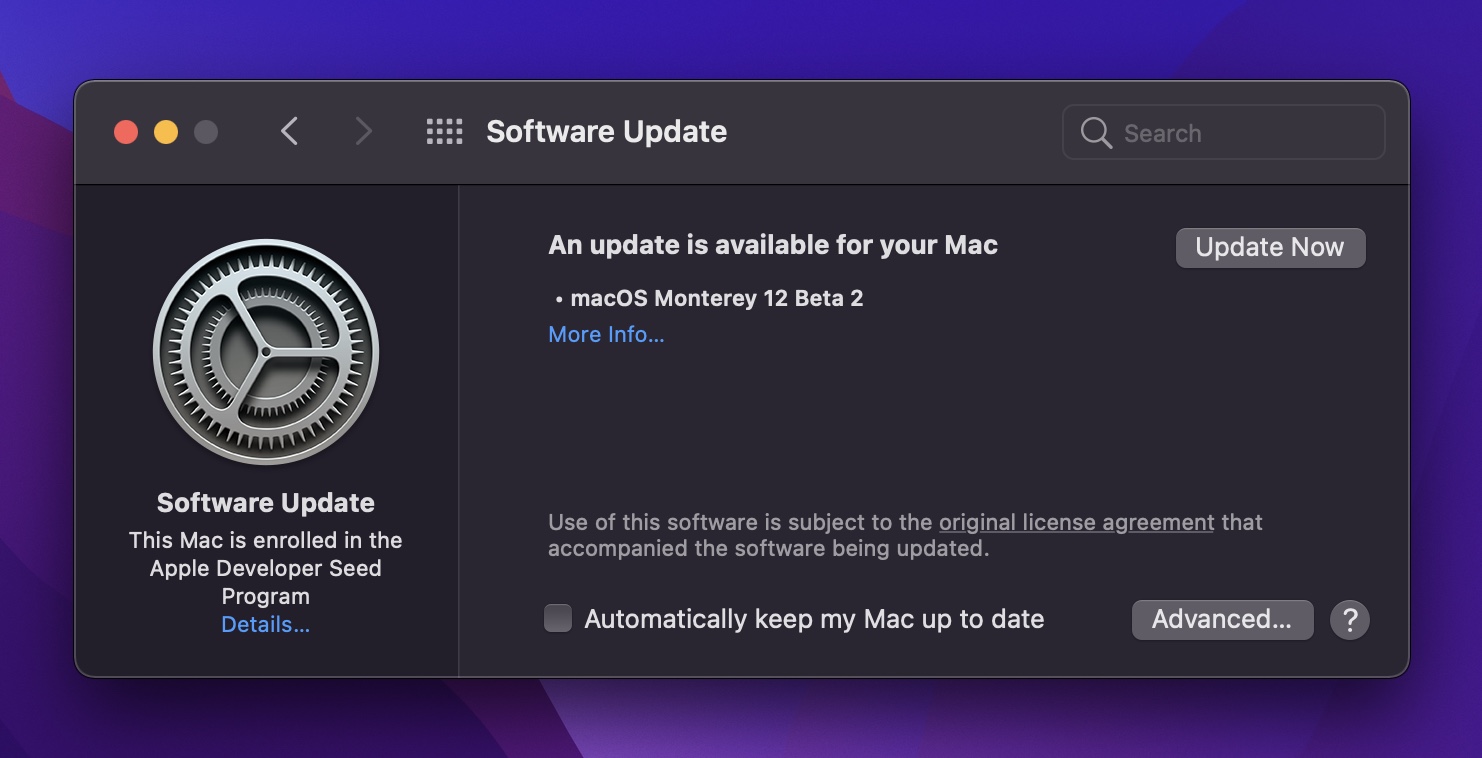Select the macOS Monterey 12 Beta 2 entry
The image size is (1482, 758).
tap(716, 298)
